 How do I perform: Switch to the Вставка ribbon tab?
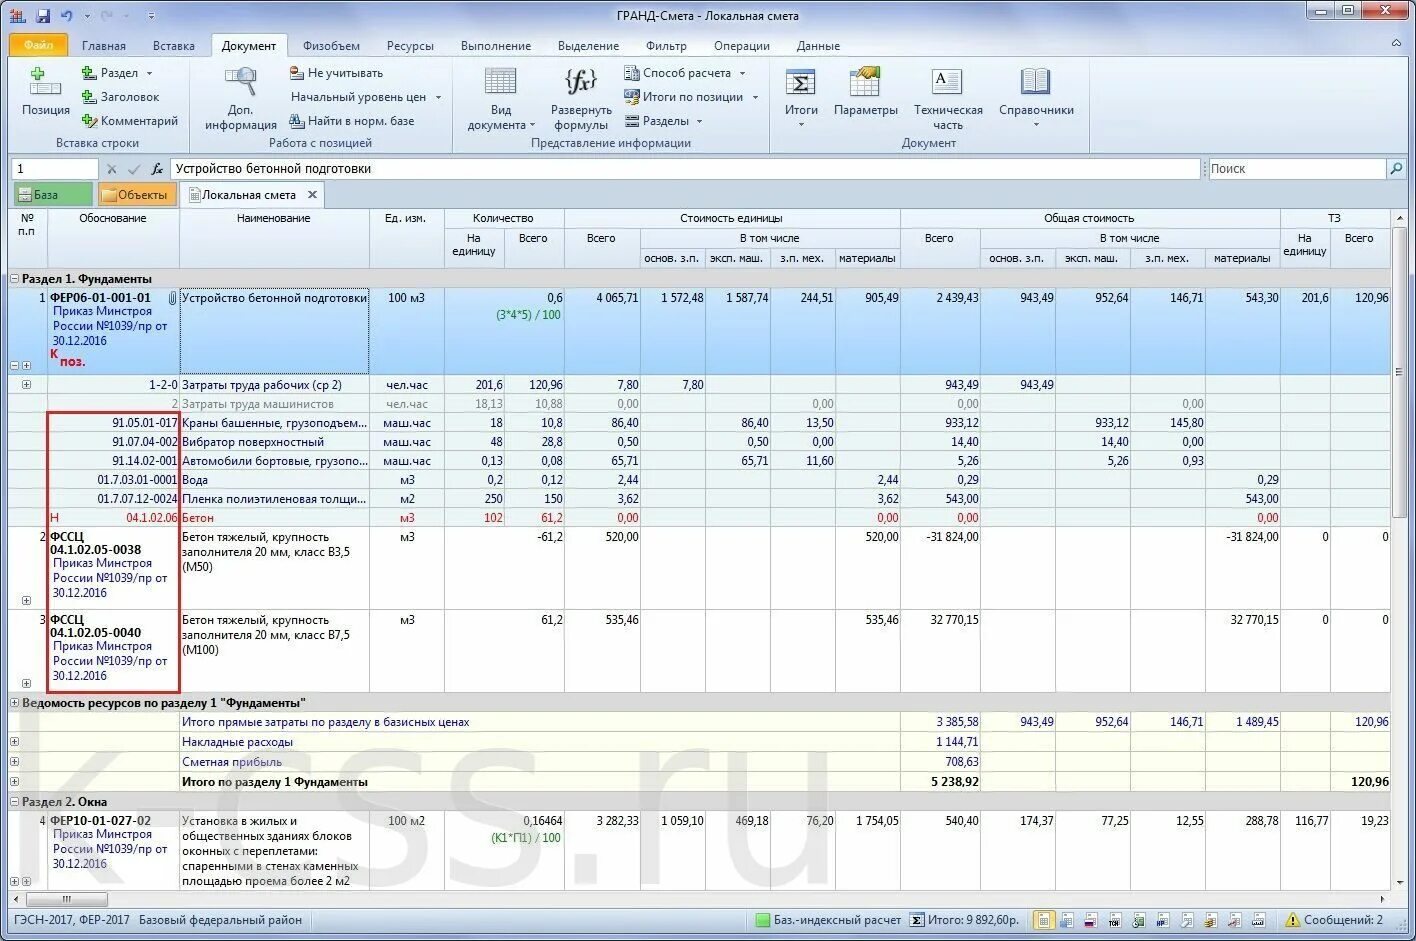tap(174, 46)
